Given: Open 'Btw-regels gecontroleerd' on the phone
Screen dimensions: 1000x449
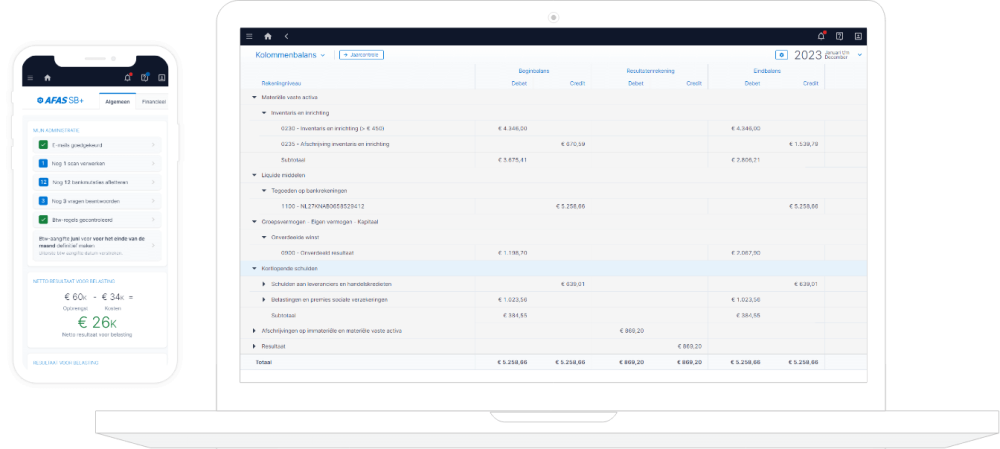Looking at the screenshot, I should click(95, 219).
